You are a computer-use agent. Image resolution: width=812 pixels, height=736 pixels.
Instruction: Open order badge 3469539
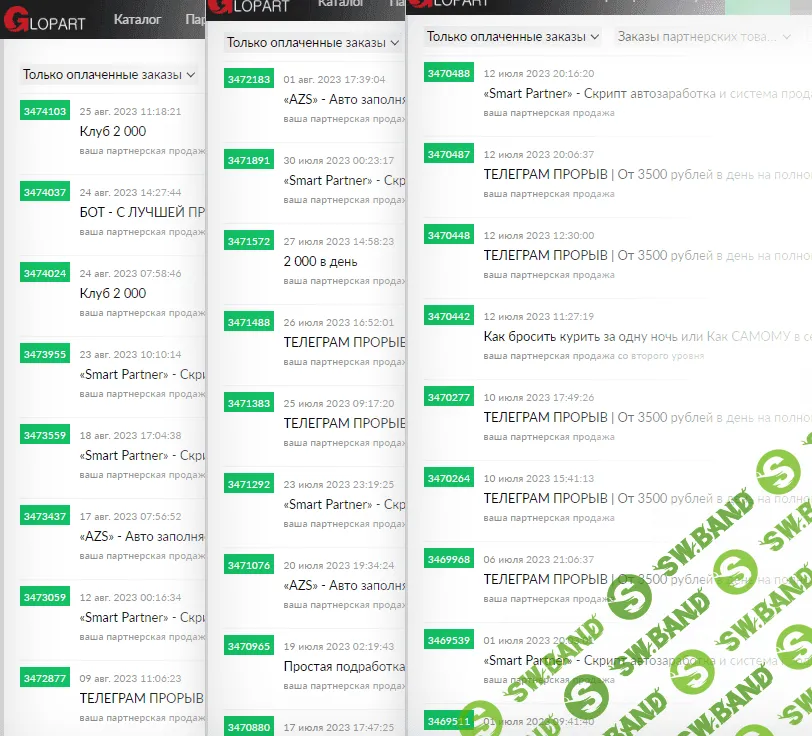[x=449, y=640]
